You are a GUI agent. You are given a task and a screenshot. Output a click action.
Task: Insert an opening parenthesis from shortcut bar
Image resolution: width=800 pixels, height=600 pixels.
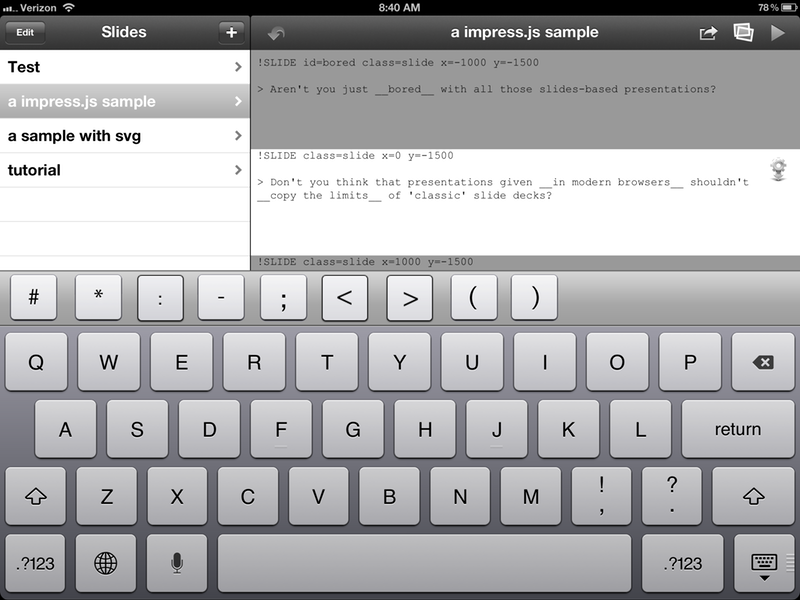[473, 297]
